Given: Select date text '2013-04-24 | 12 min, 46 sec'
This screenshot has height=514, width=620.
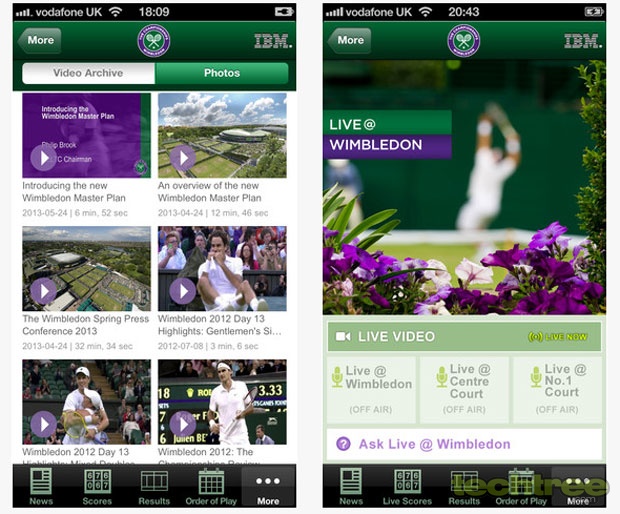Looking at the screenshot, I should [x=213, y=213].
